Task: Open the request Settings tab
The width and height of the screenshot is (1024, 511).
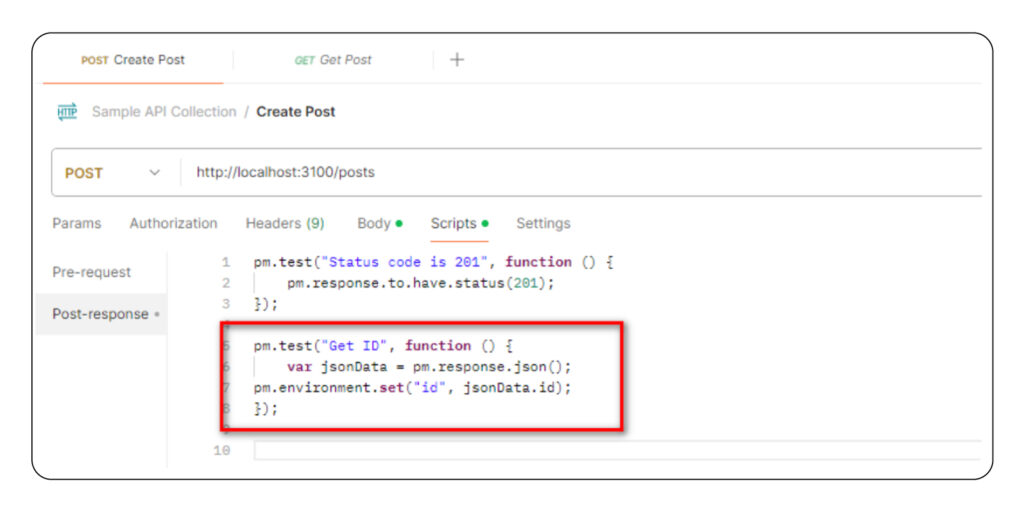Action: coord(543,224)
